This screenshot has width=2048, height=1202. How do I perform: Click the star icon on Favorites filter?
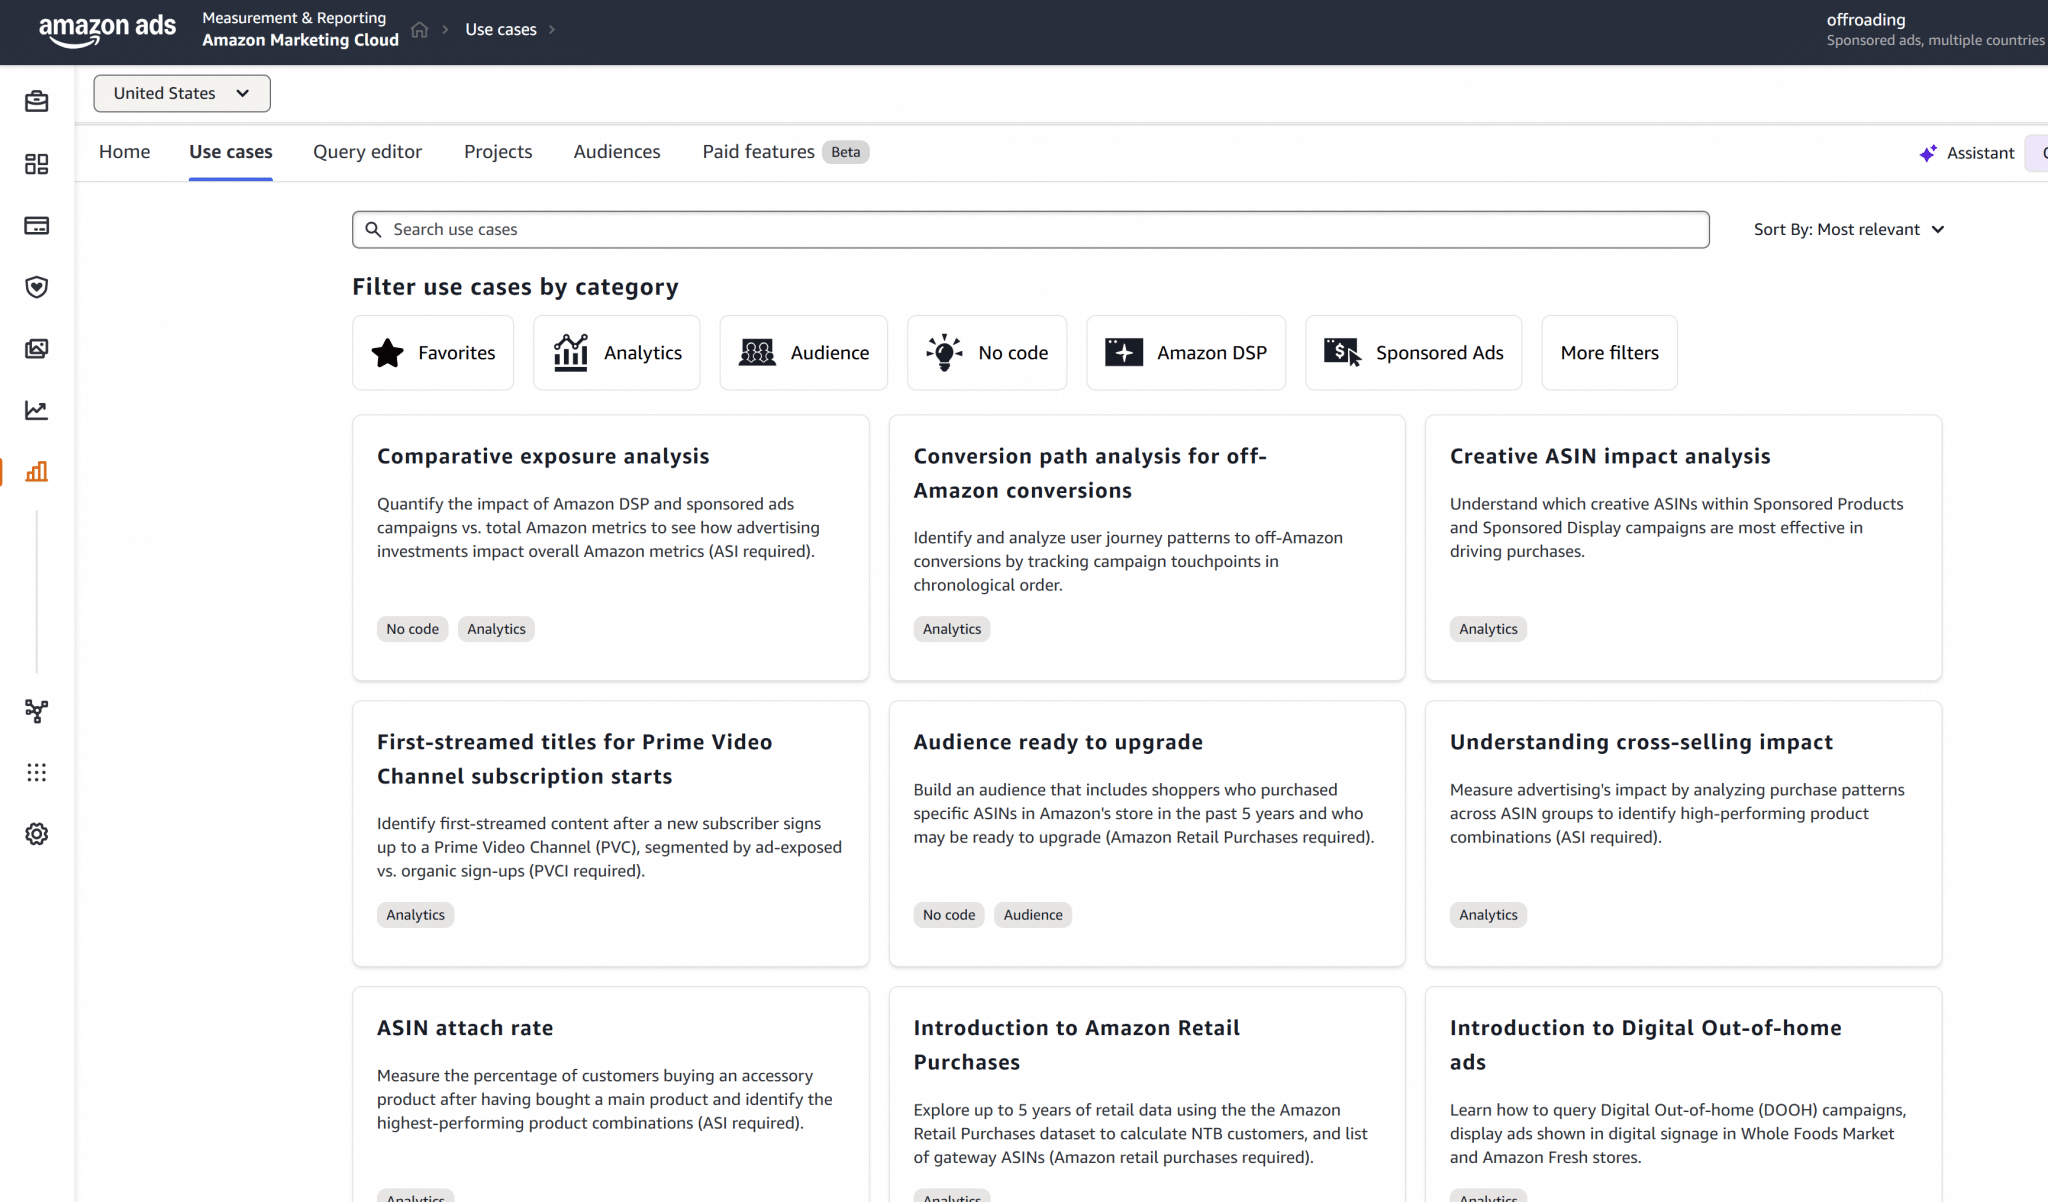pos(387,353)
